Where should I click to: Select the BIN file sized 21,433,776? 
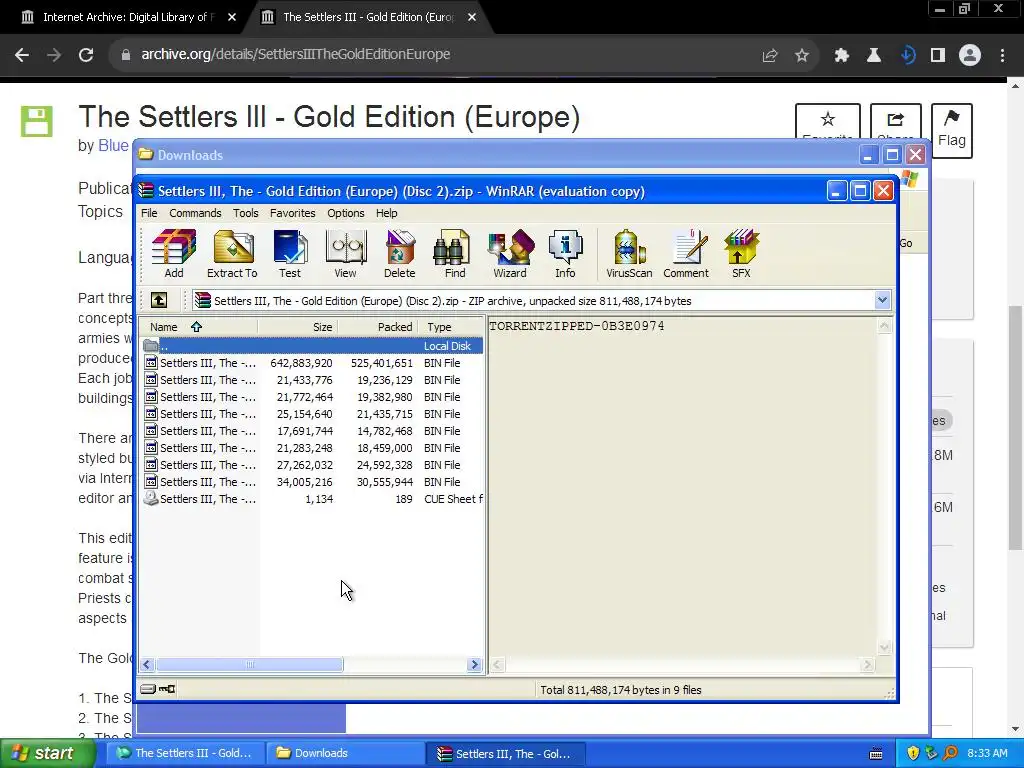(312, 380)
